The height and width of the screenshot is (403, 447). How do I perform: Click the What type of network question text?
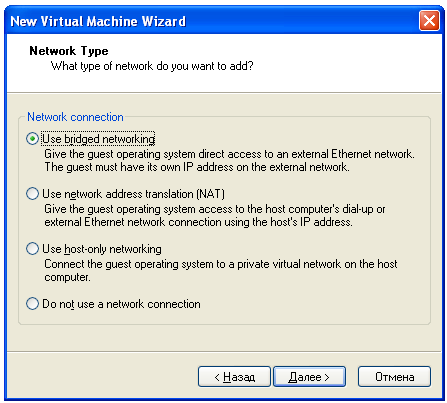pos(152,66)
